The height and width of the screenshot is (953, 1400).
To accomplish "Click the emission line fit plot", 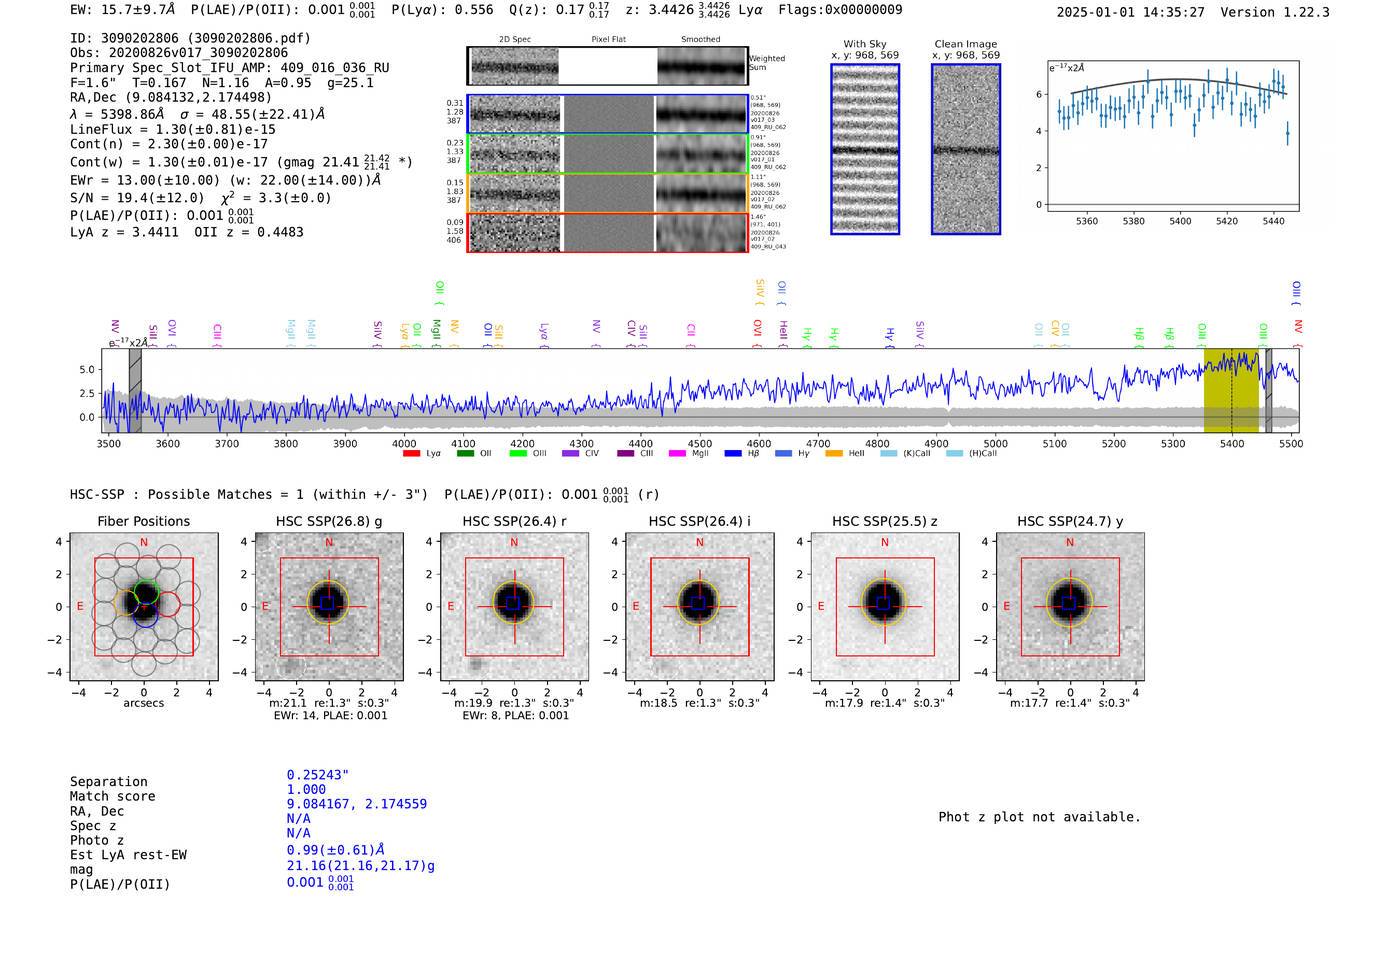I will (x=1172, y=136).
